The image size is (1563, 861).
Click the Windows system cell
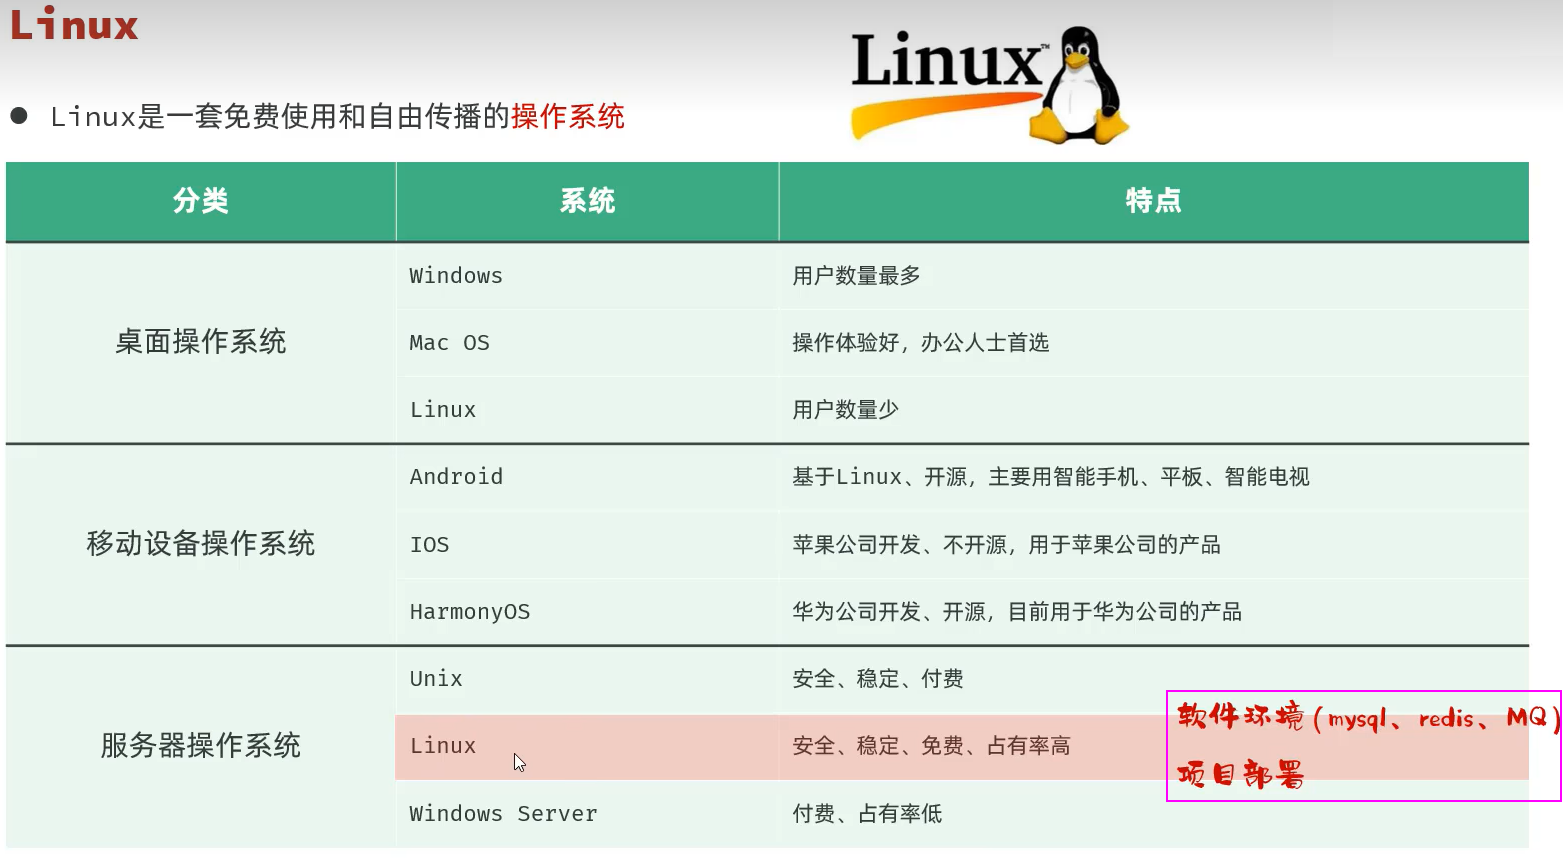[456, 276]
